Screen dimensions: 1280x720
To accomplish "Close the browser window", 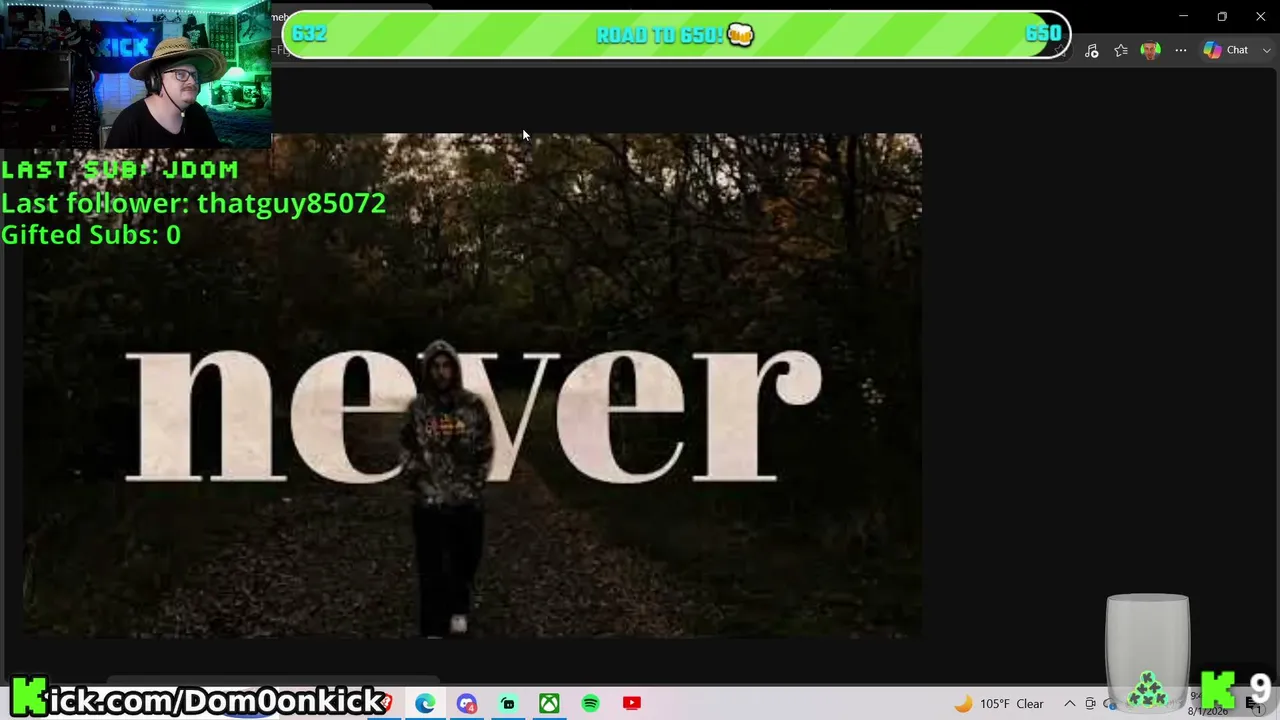I will point(1260,16).
